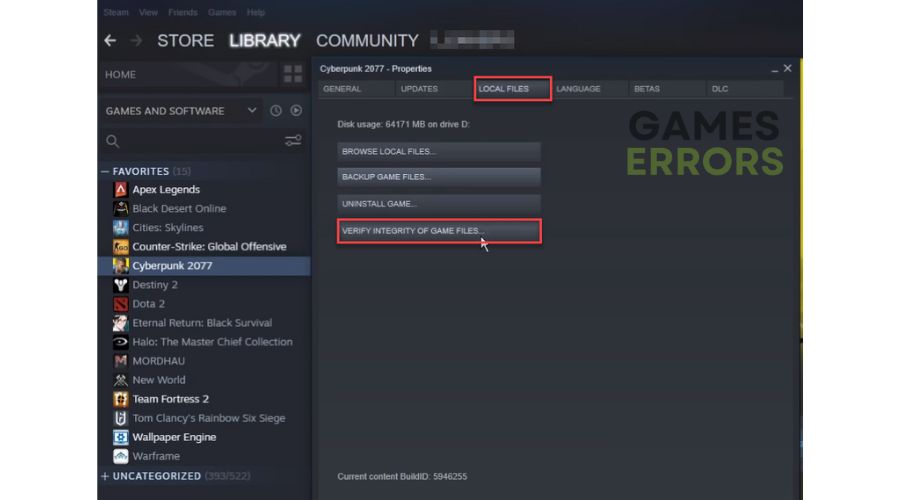Open the blurred profile name section
The image size is (900, 500).
(472, 40)
